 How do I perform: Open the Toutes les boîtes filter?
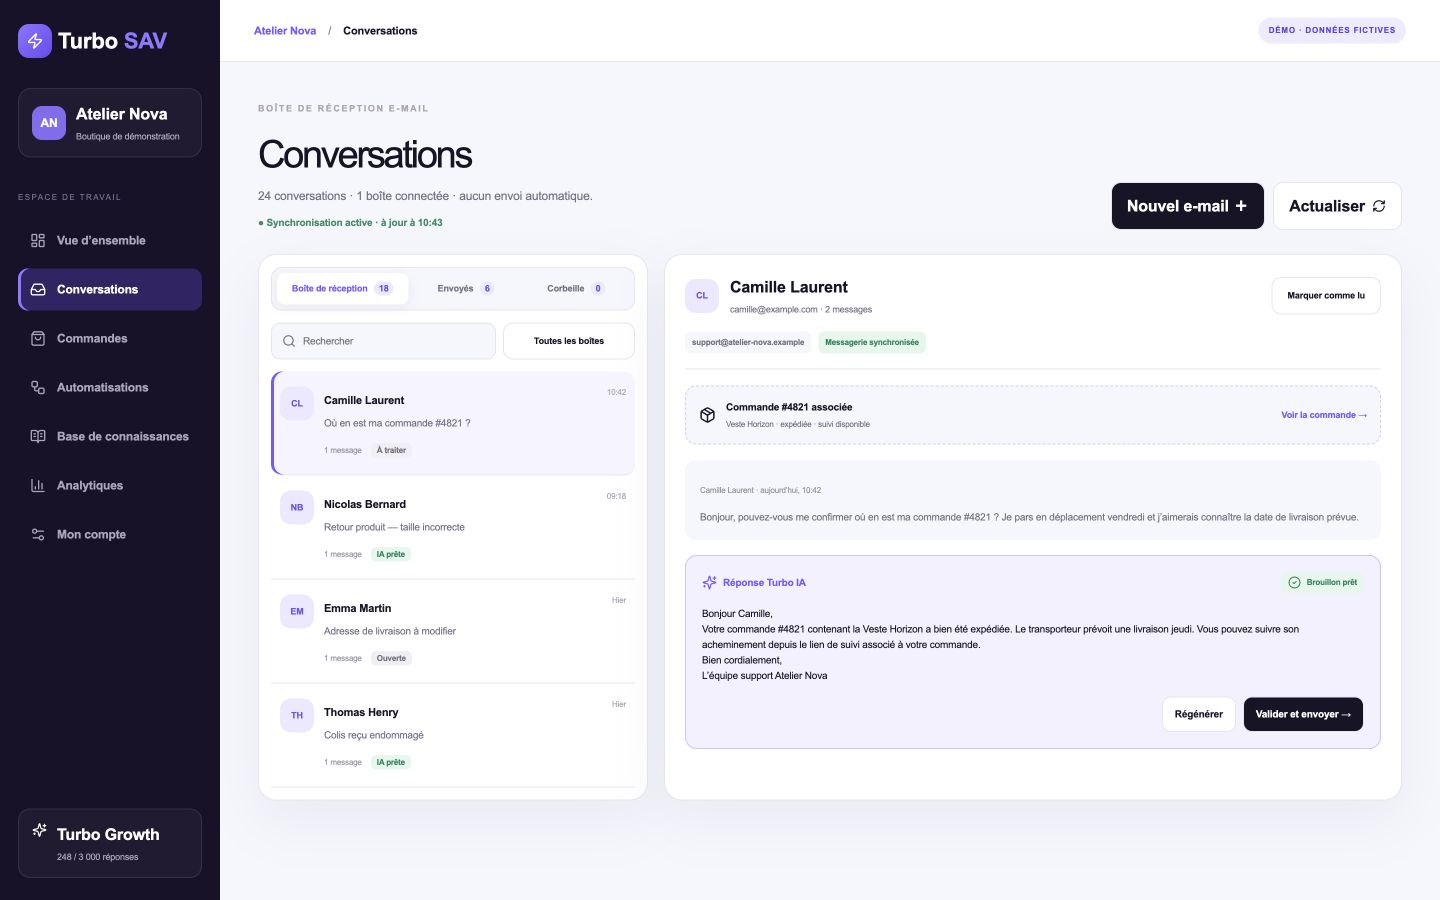pyautogui.click(x=569, y=341)
